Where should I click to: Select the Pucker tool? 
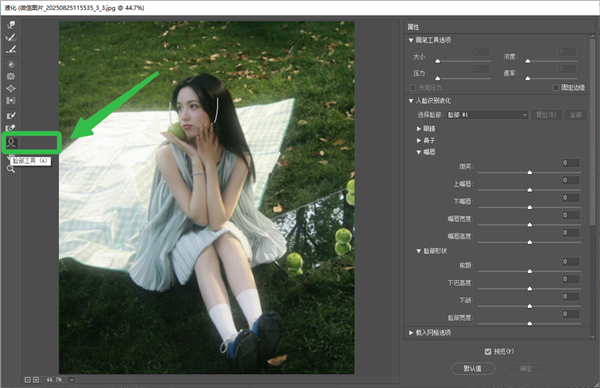pyautogui.click(x=11, y=76)
